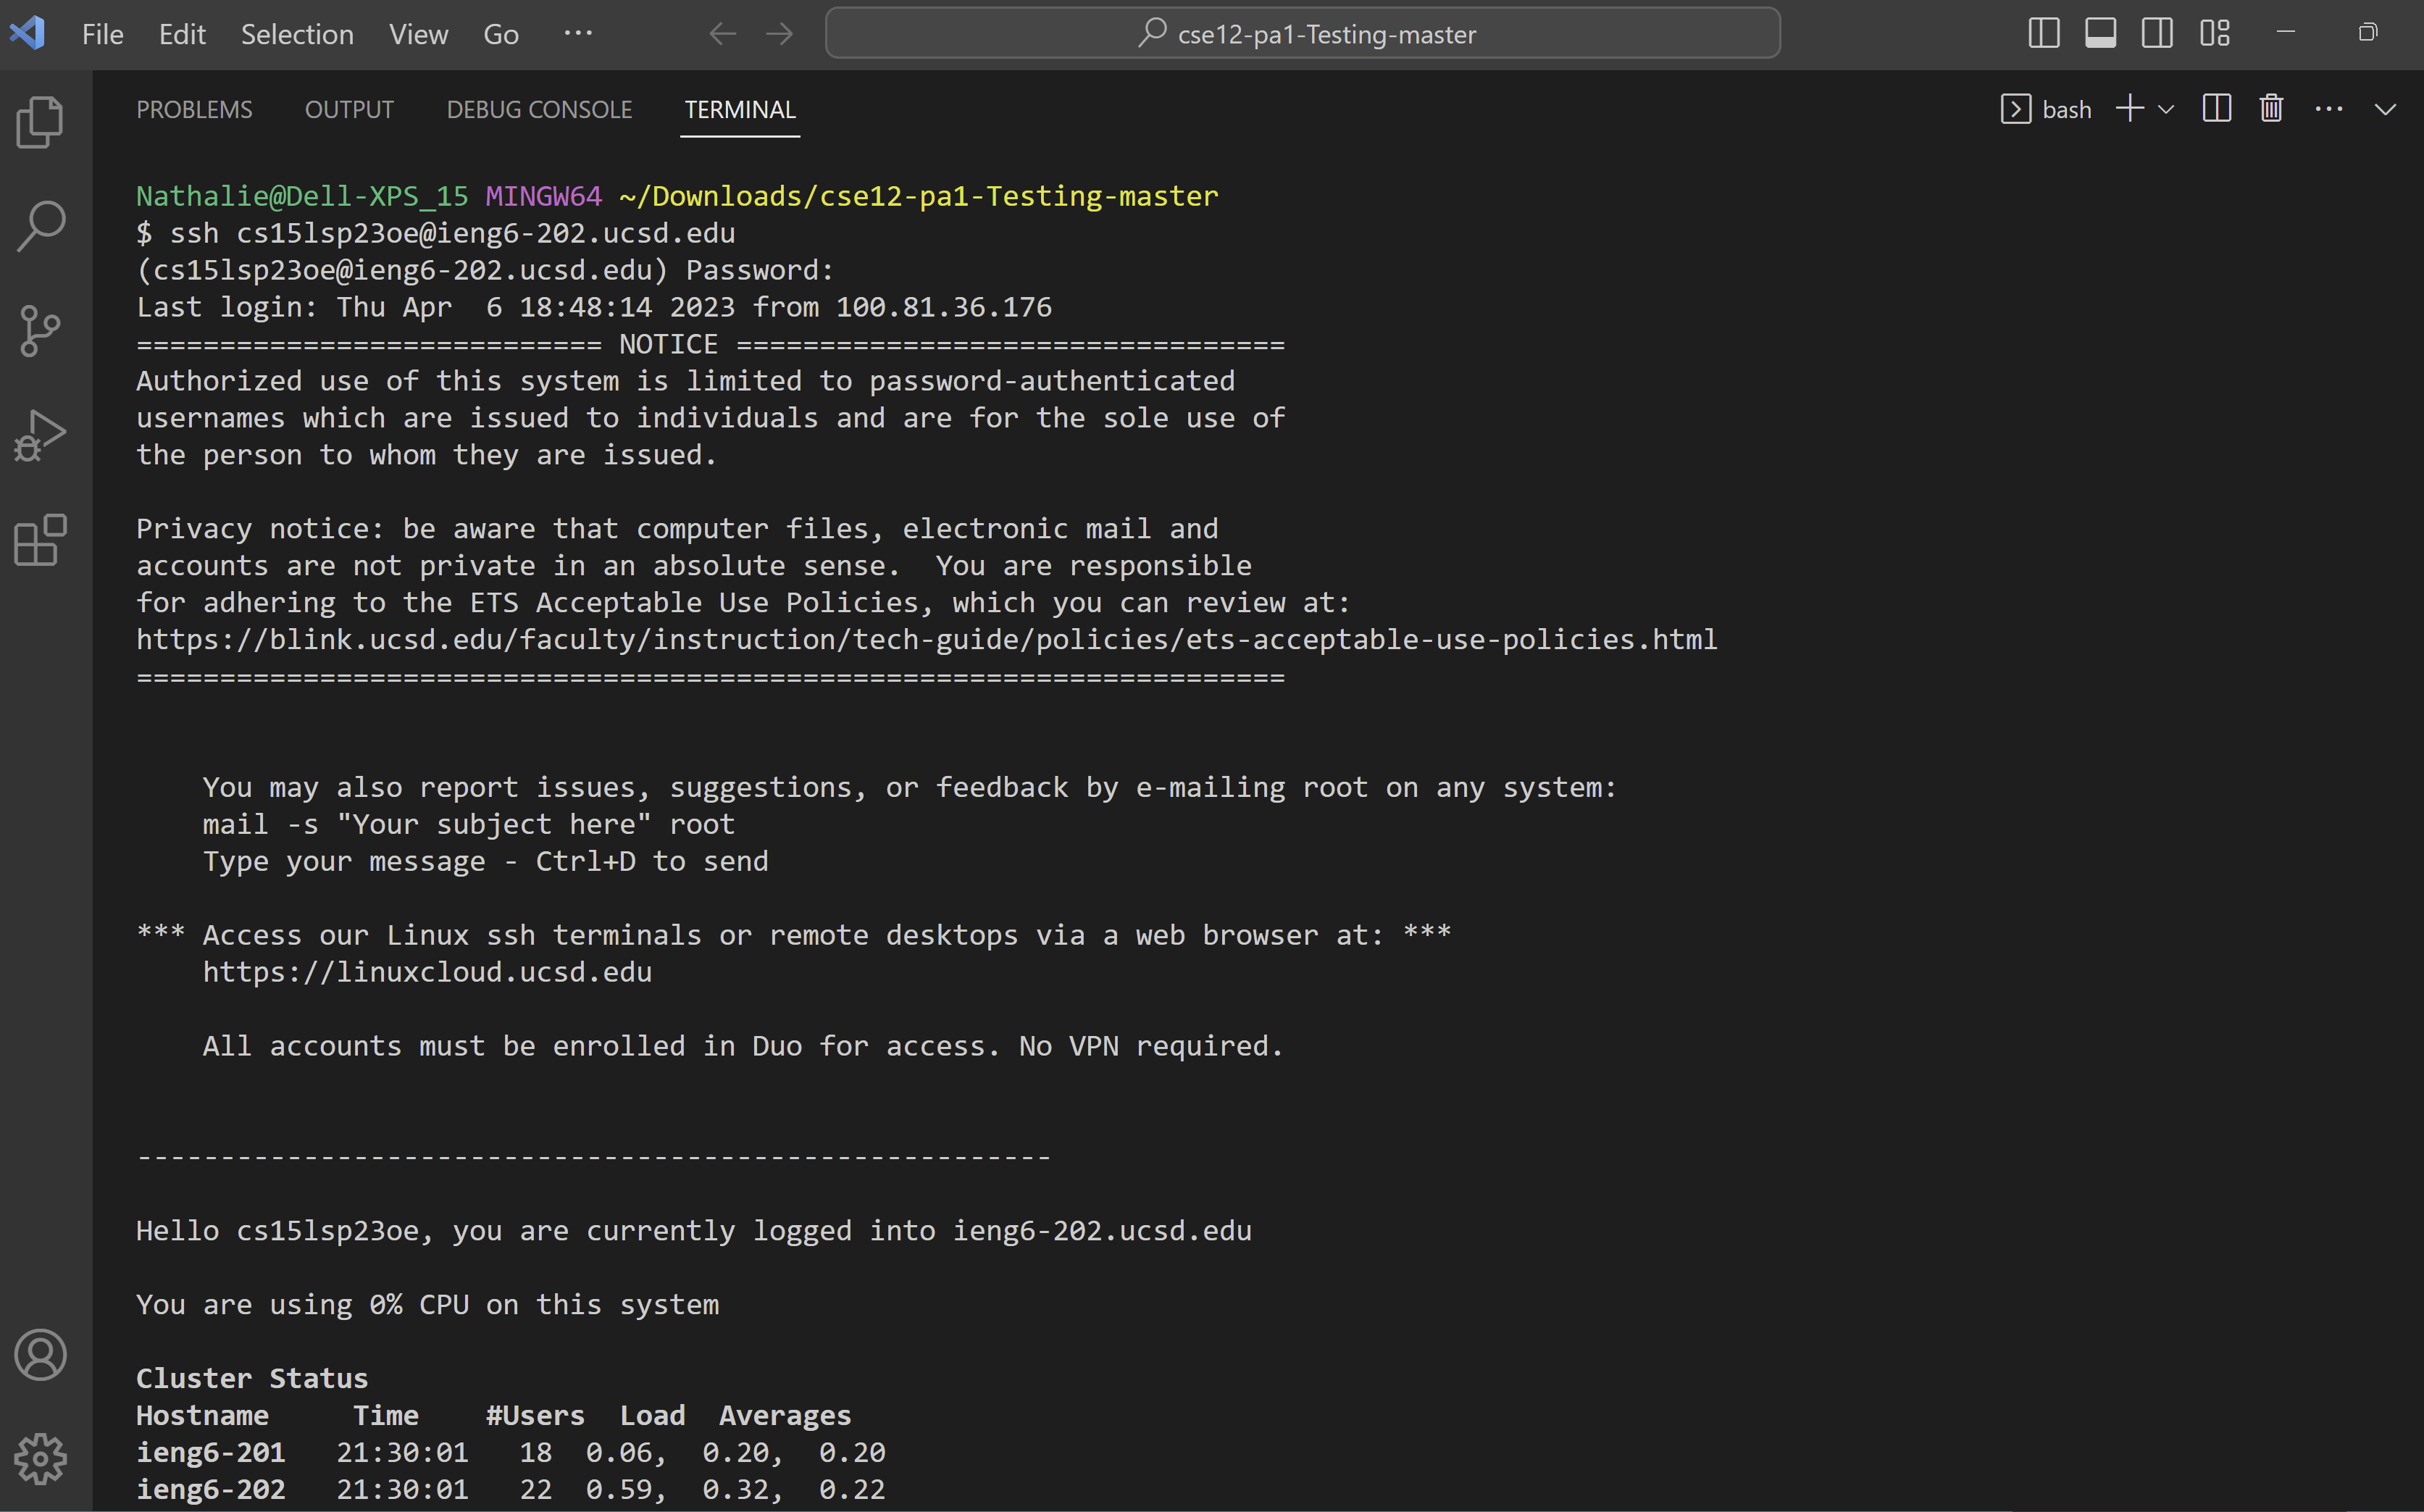Image resolution: width=2424 pixels, height=1512 pixels.
Task: Open the Extensions view icon
Action: pos(41,541)
